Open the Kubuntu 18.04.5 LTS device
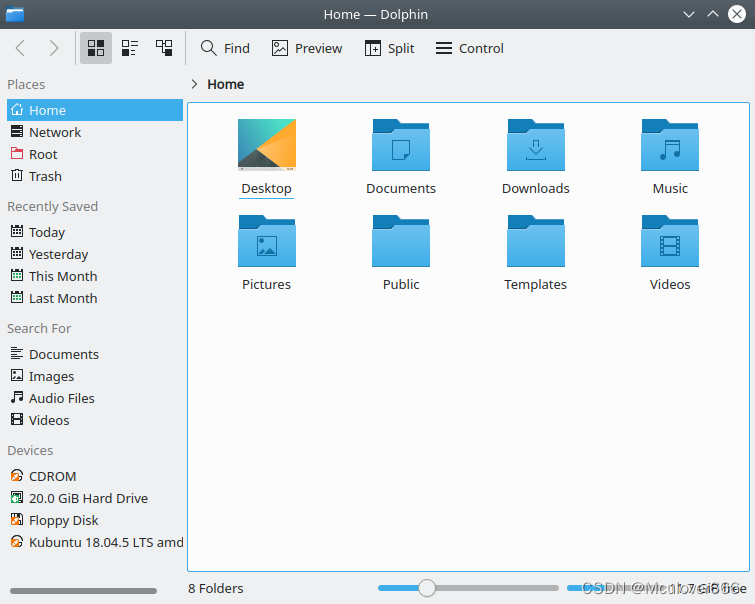755x604 pixels. click(x=95, y=542)
